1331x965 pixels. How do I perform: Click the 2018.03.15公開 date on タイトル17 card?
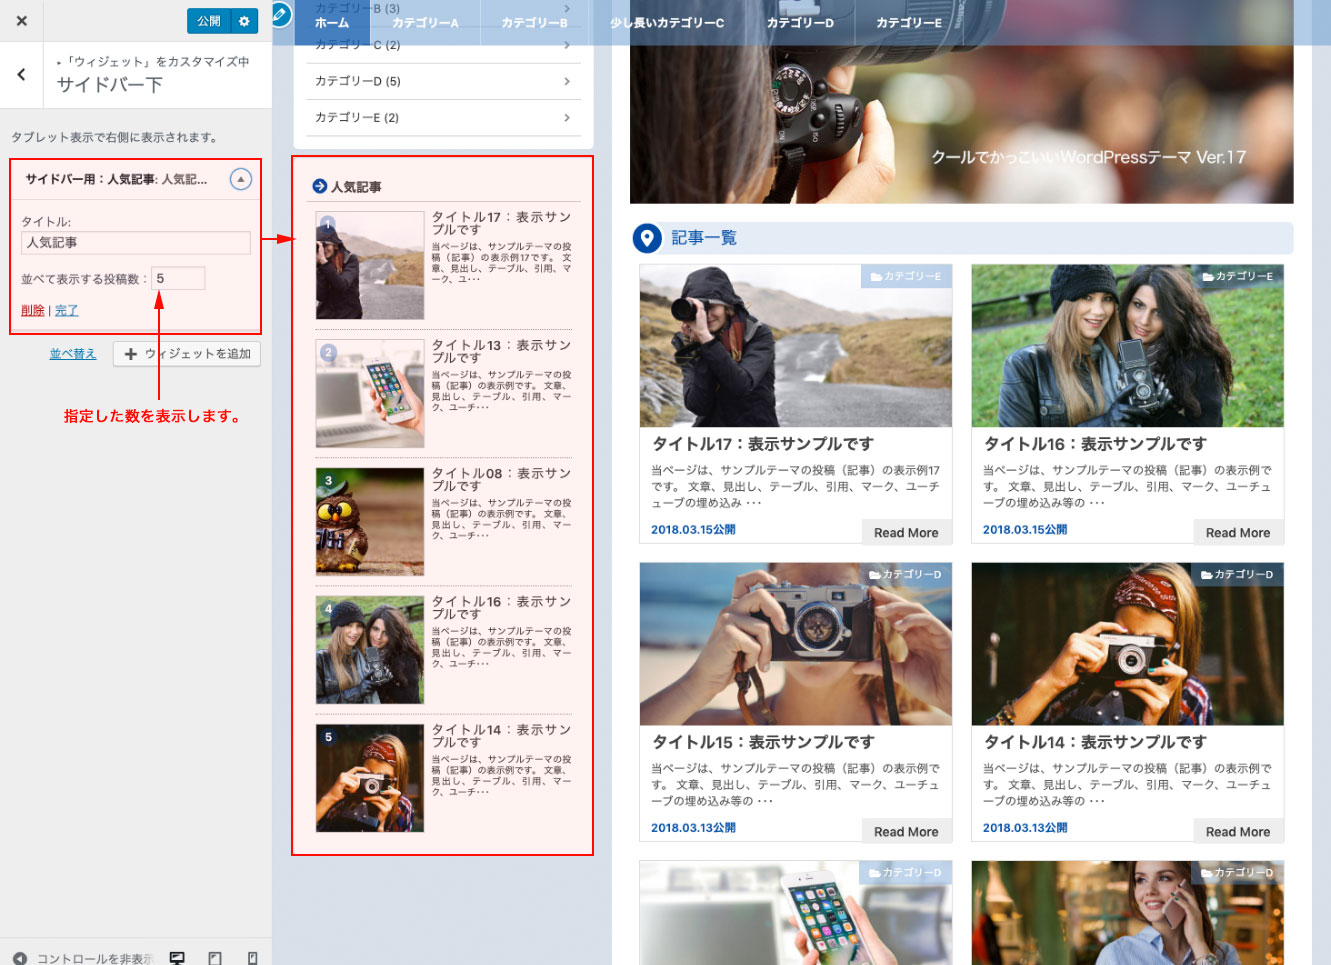click(x=693, y=530)
